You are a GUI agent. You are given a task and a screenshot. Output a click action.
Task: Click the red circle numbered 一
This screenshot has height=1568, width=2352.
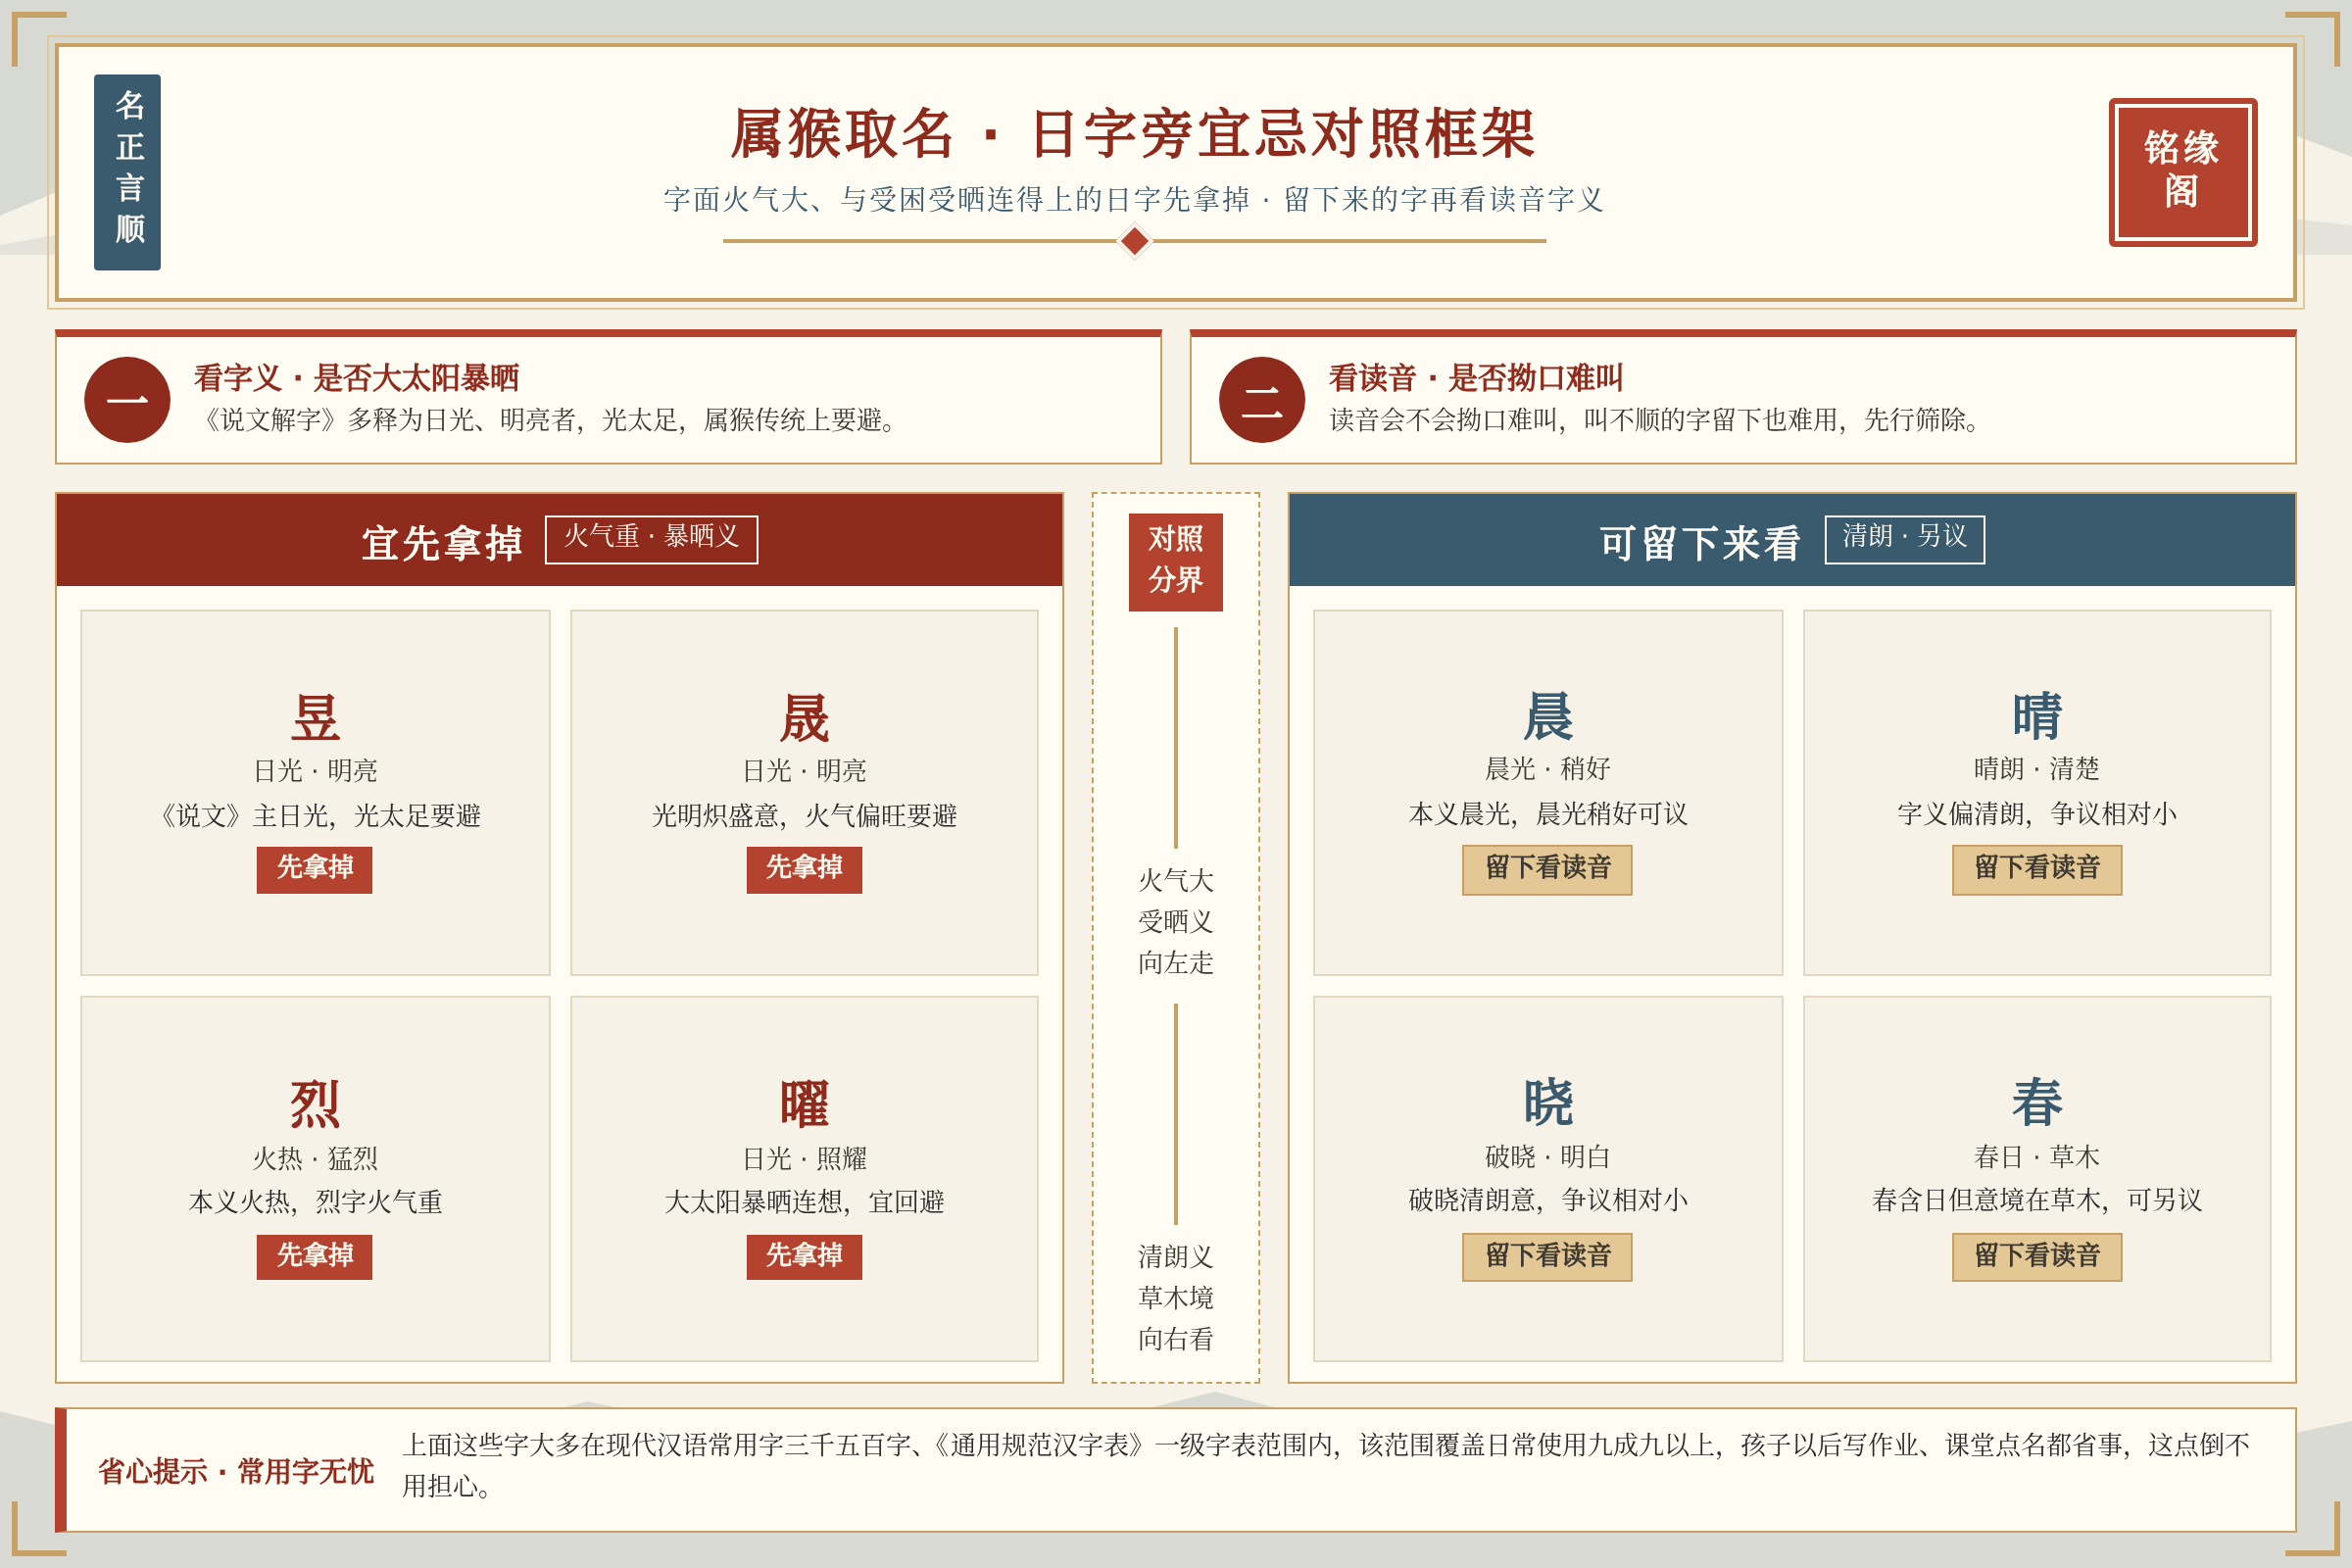[x=127, y=400]
